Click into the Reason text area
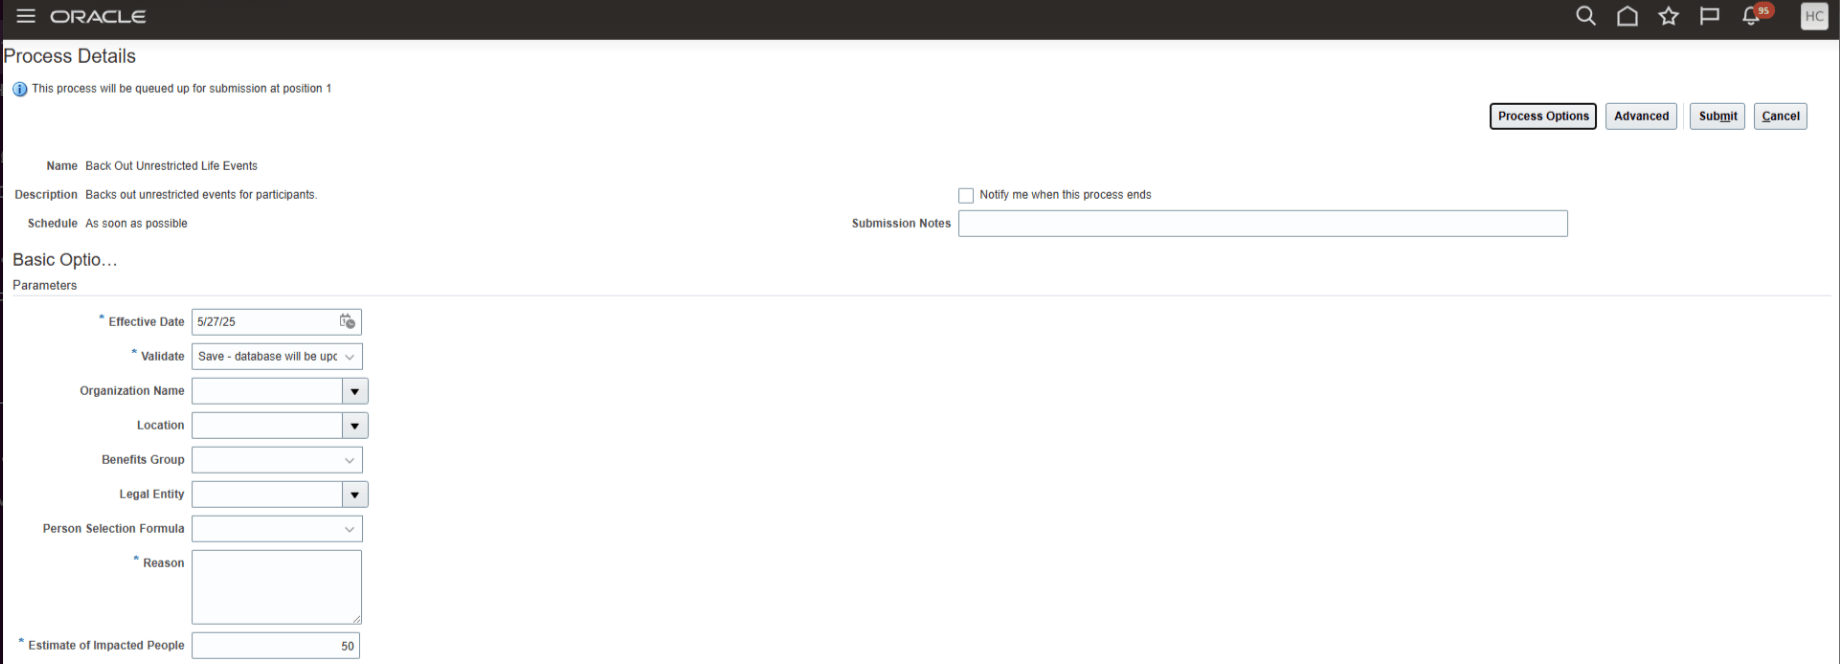This screenshot has width=1840, height=664. (x=277, y=587)
